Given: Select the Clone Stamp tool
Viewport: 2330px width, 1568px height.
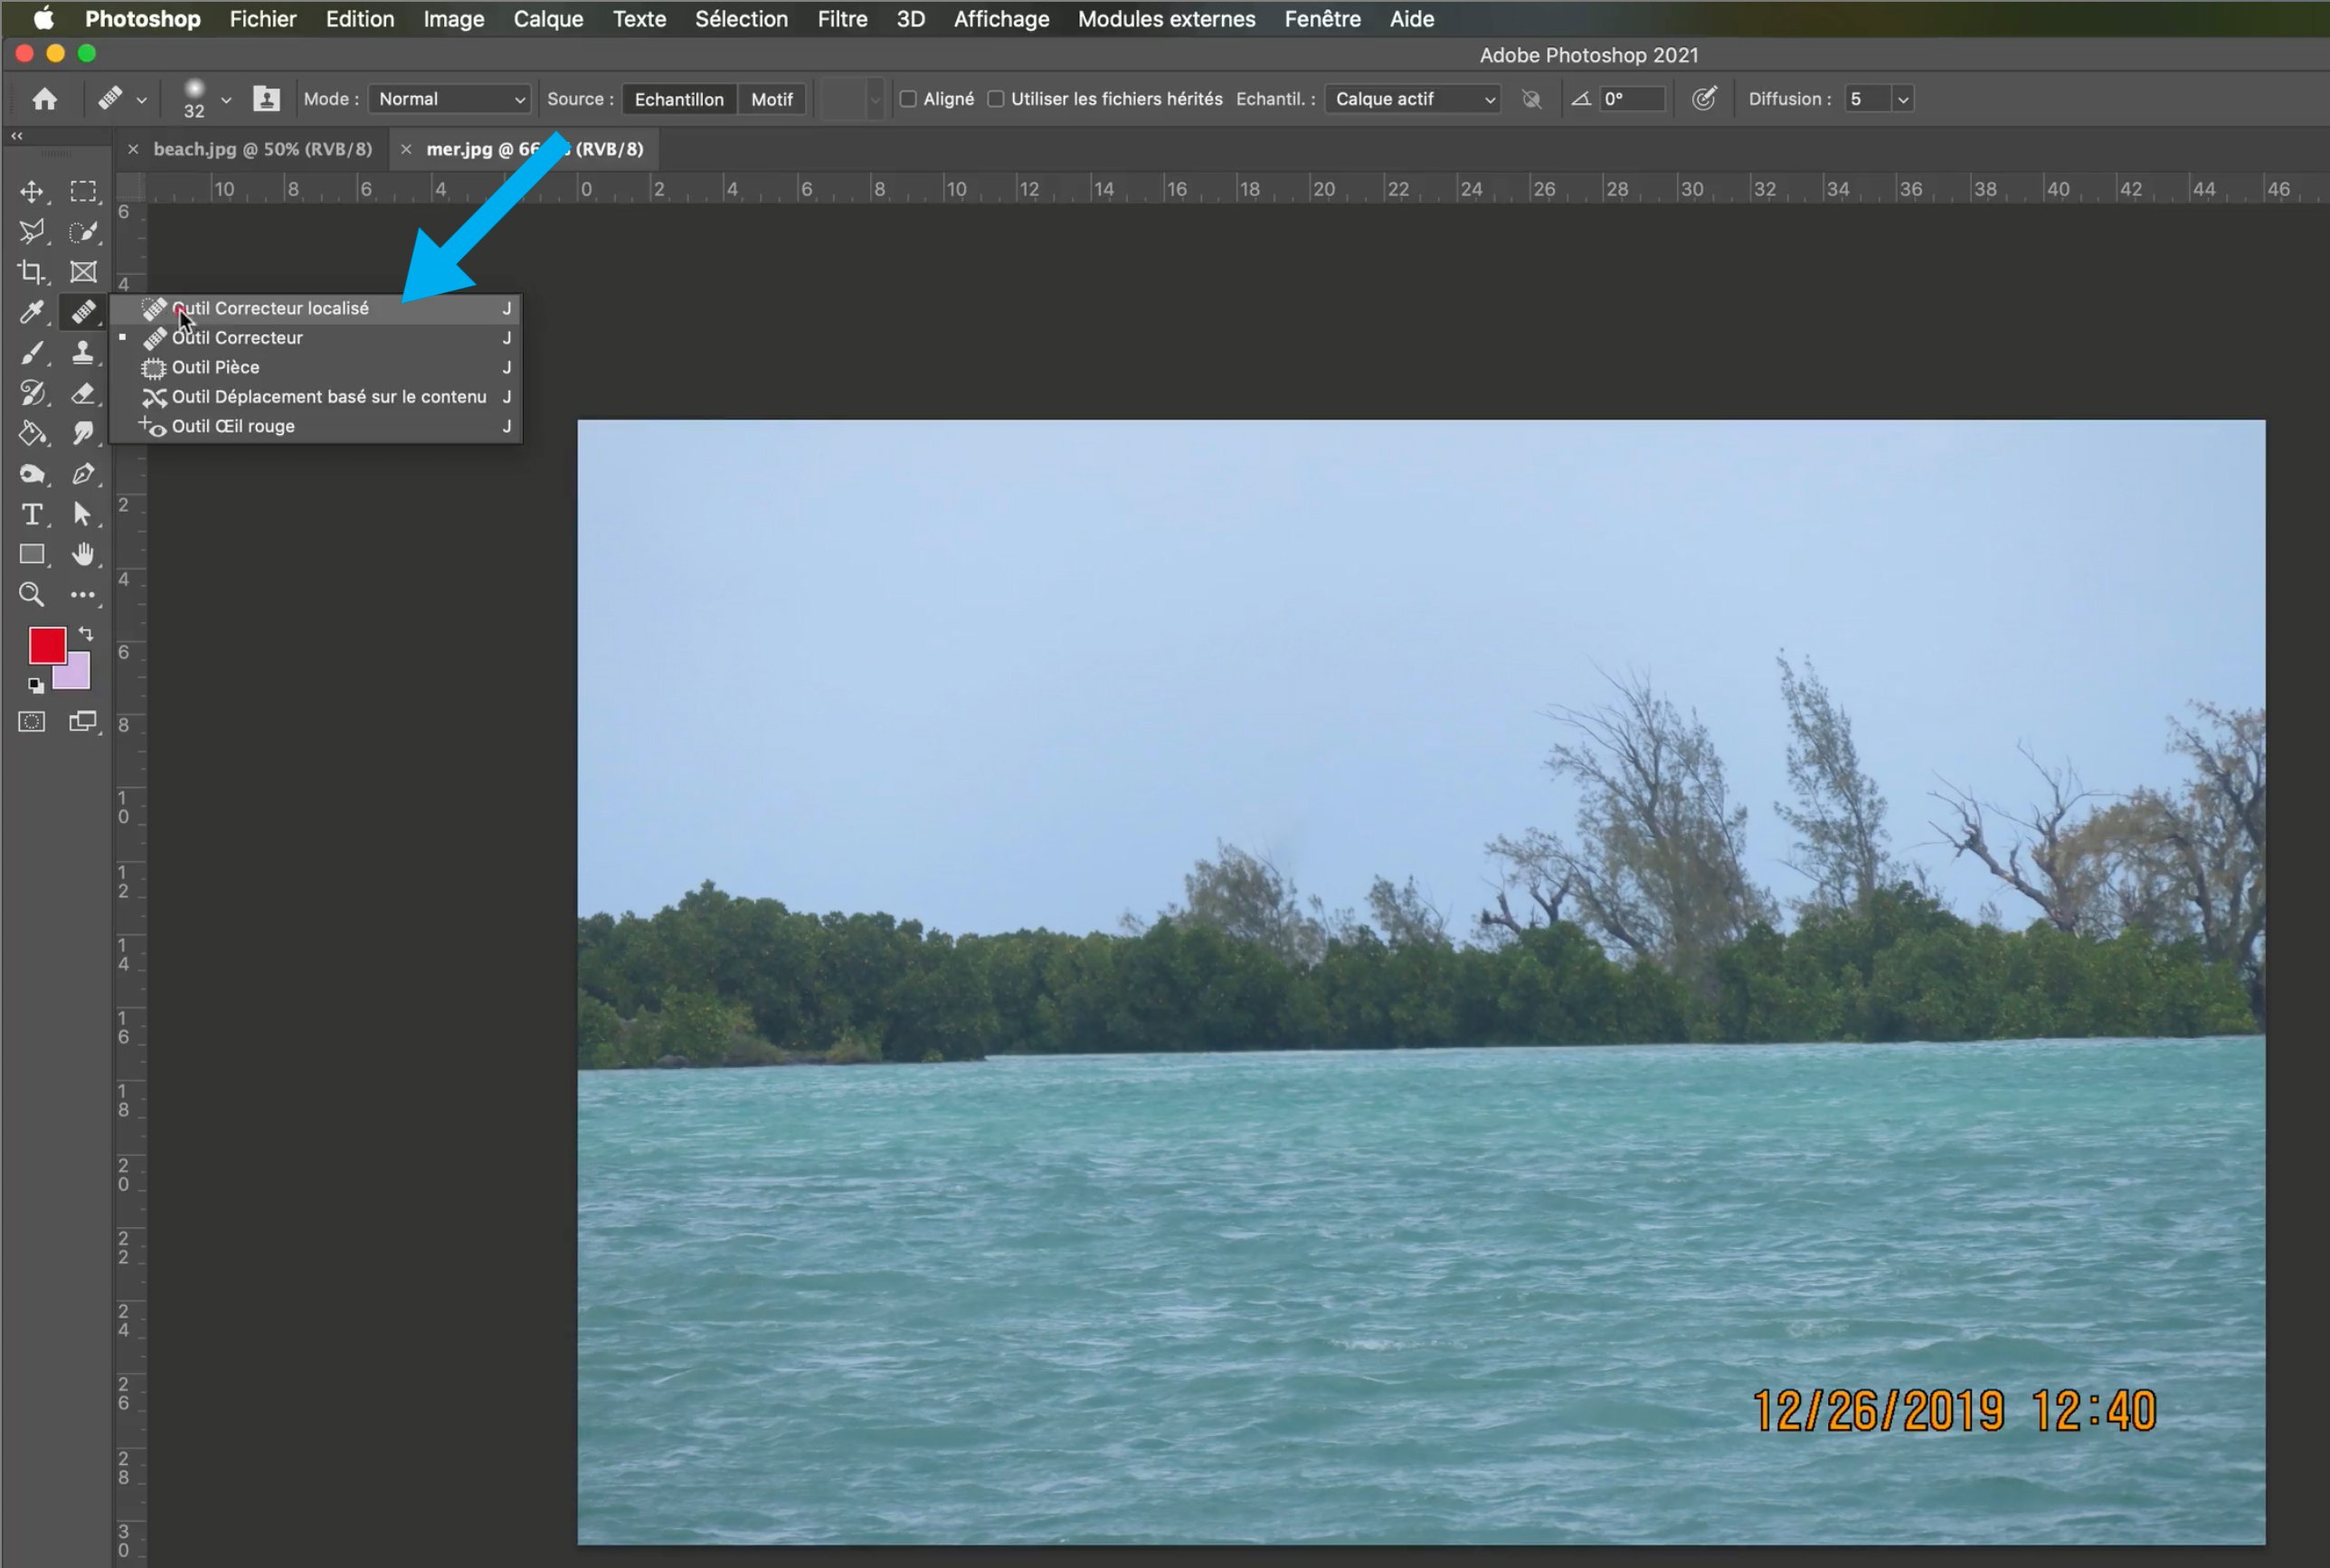Looking at the screenshot, I should 83,352.
